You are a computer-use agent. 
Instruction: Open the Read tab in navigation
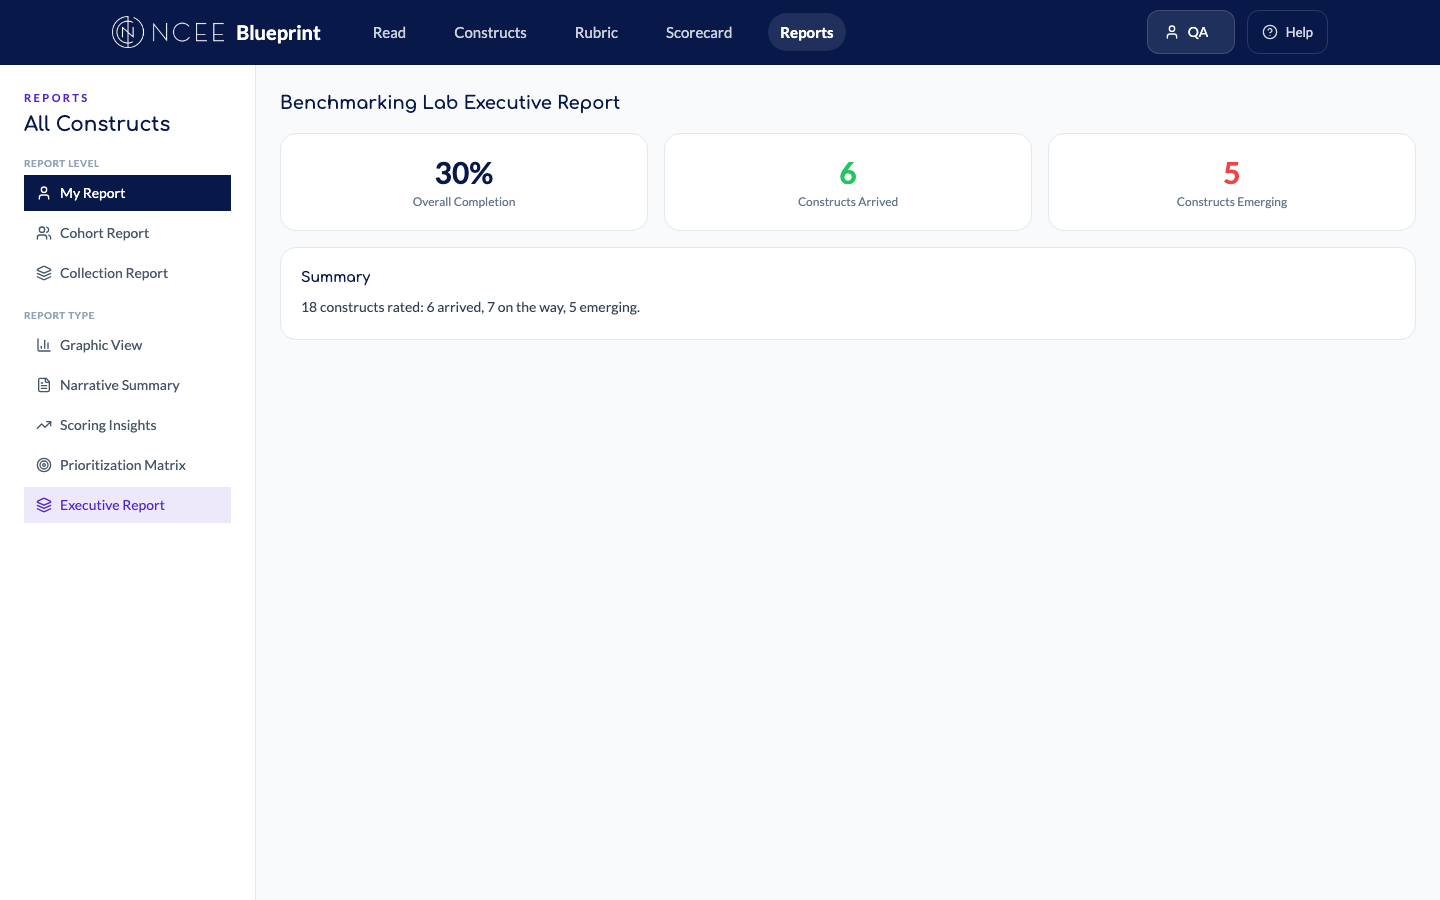[389, 32]
